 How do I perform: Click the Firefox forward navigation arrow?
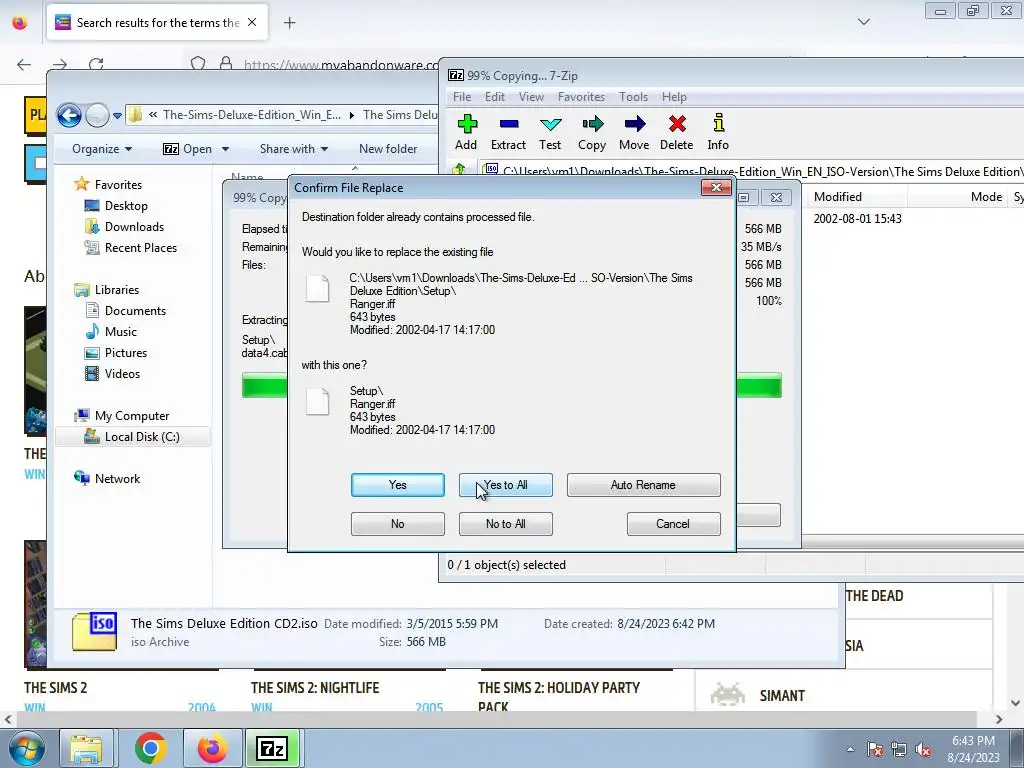click(x=60, y=64)
